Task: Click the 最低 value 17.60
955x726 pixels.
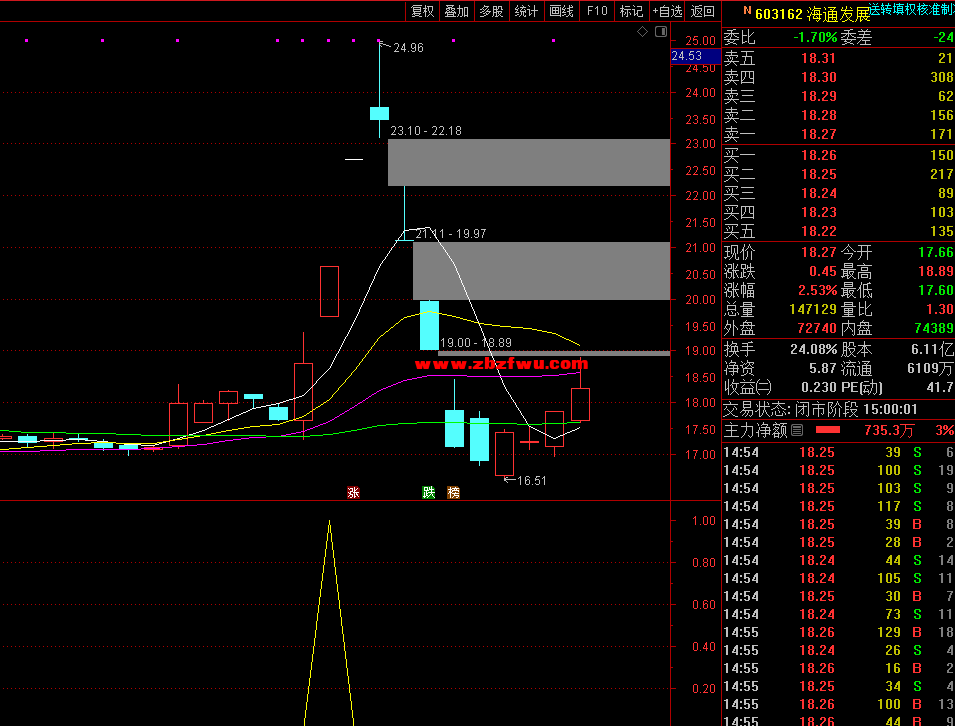Action: (936, 290)
